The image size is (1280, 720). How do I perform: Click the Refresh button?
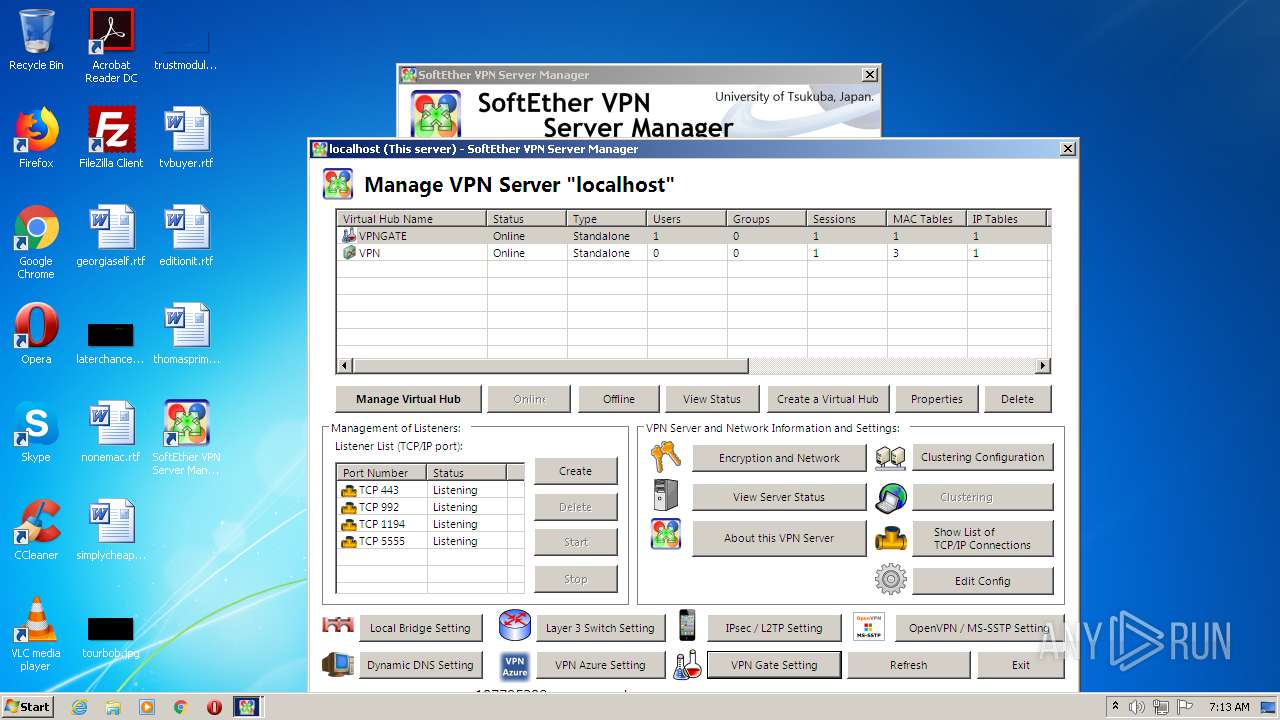[x=909, y=665]
